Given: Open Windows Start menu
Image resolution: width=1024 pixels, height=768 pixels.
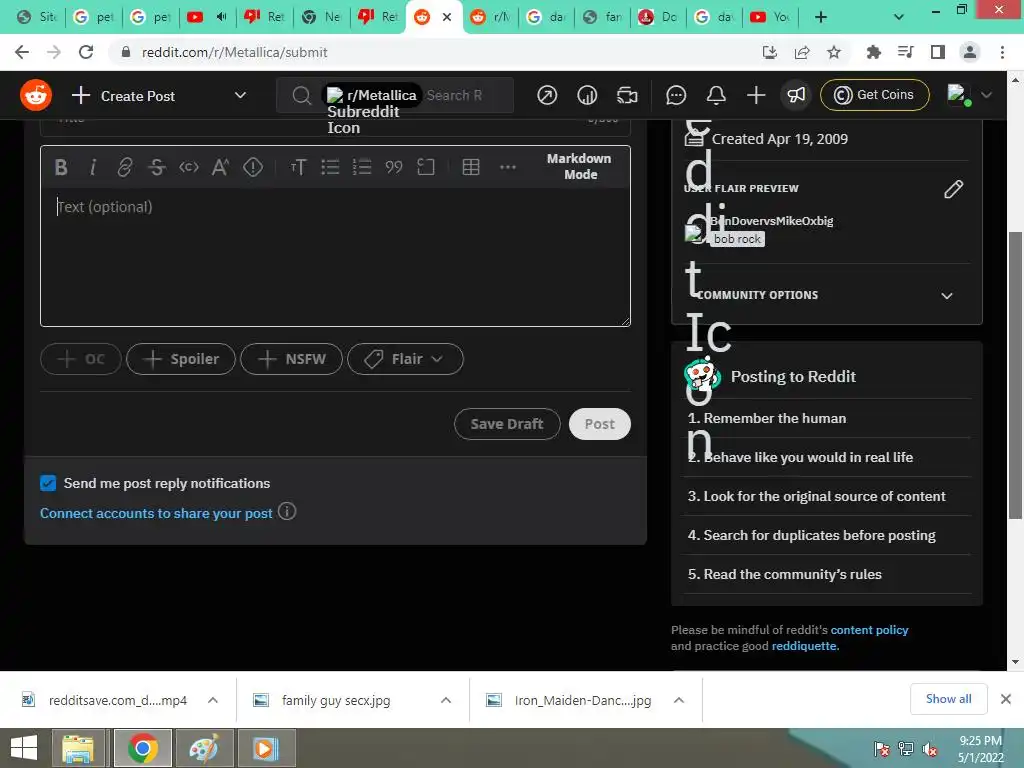Looking at the screenshot, I should click(24, 748).
